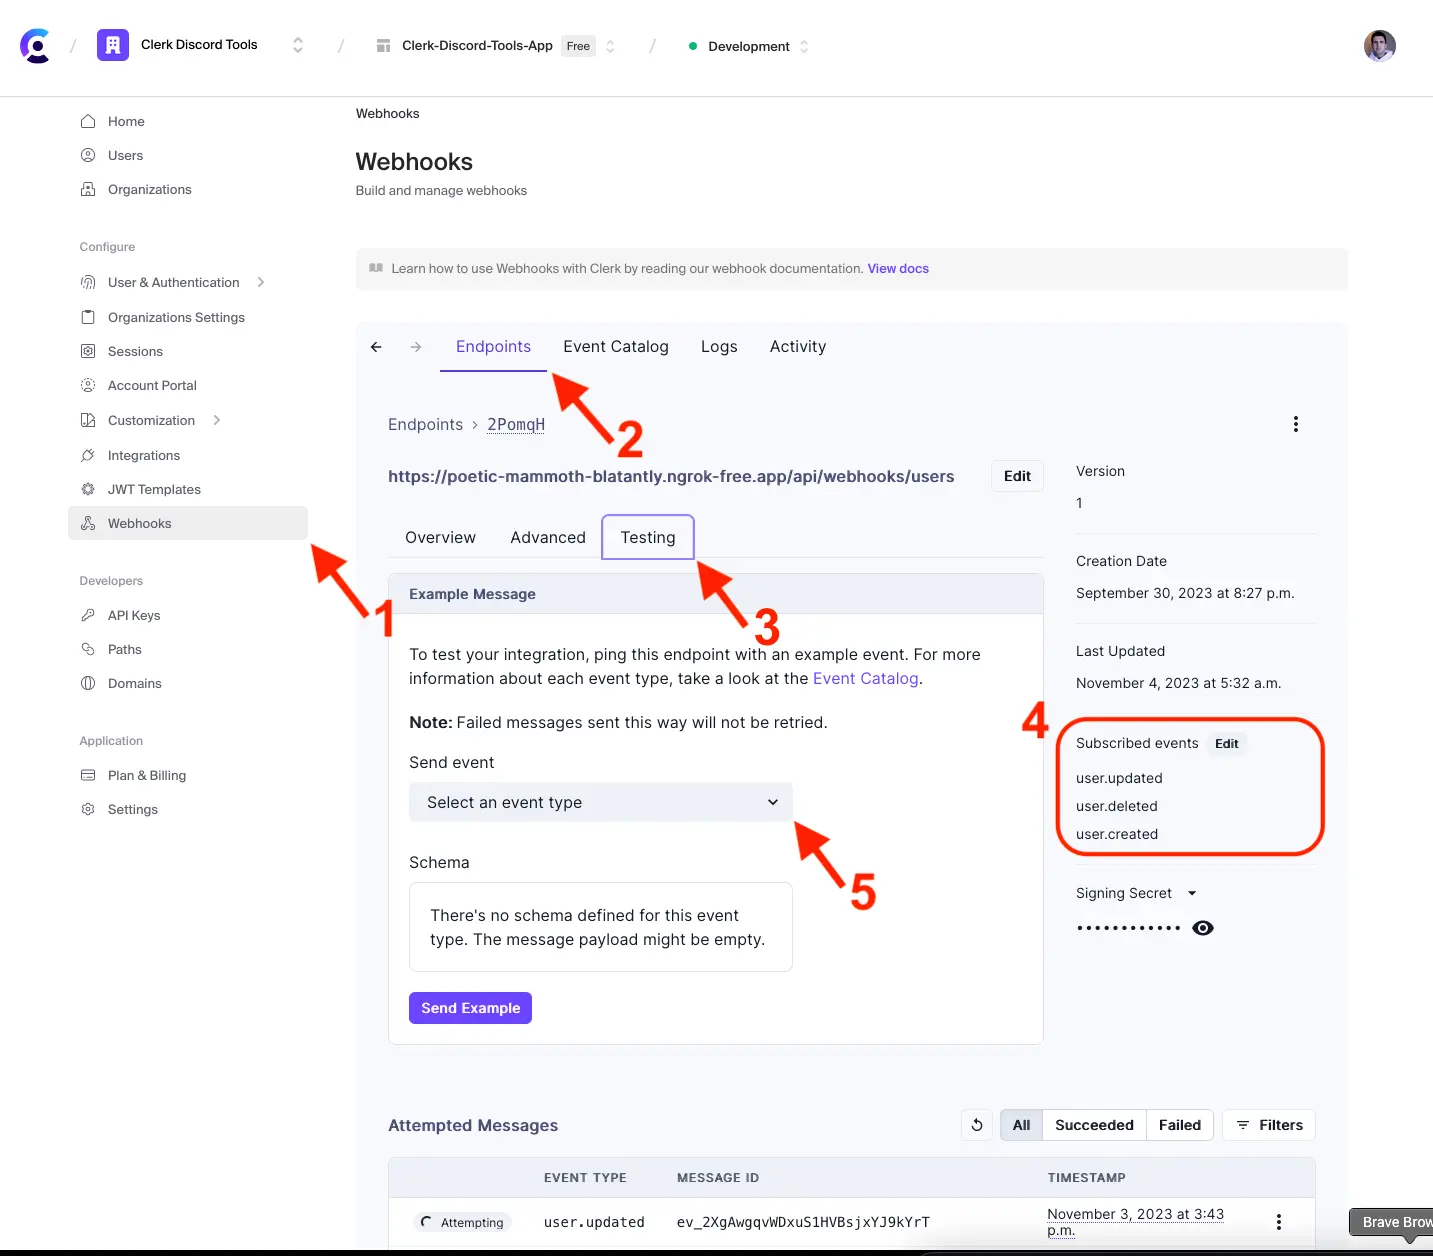Click the Users sidebar icon
1433x1256 pixels.
click(88, 155)
